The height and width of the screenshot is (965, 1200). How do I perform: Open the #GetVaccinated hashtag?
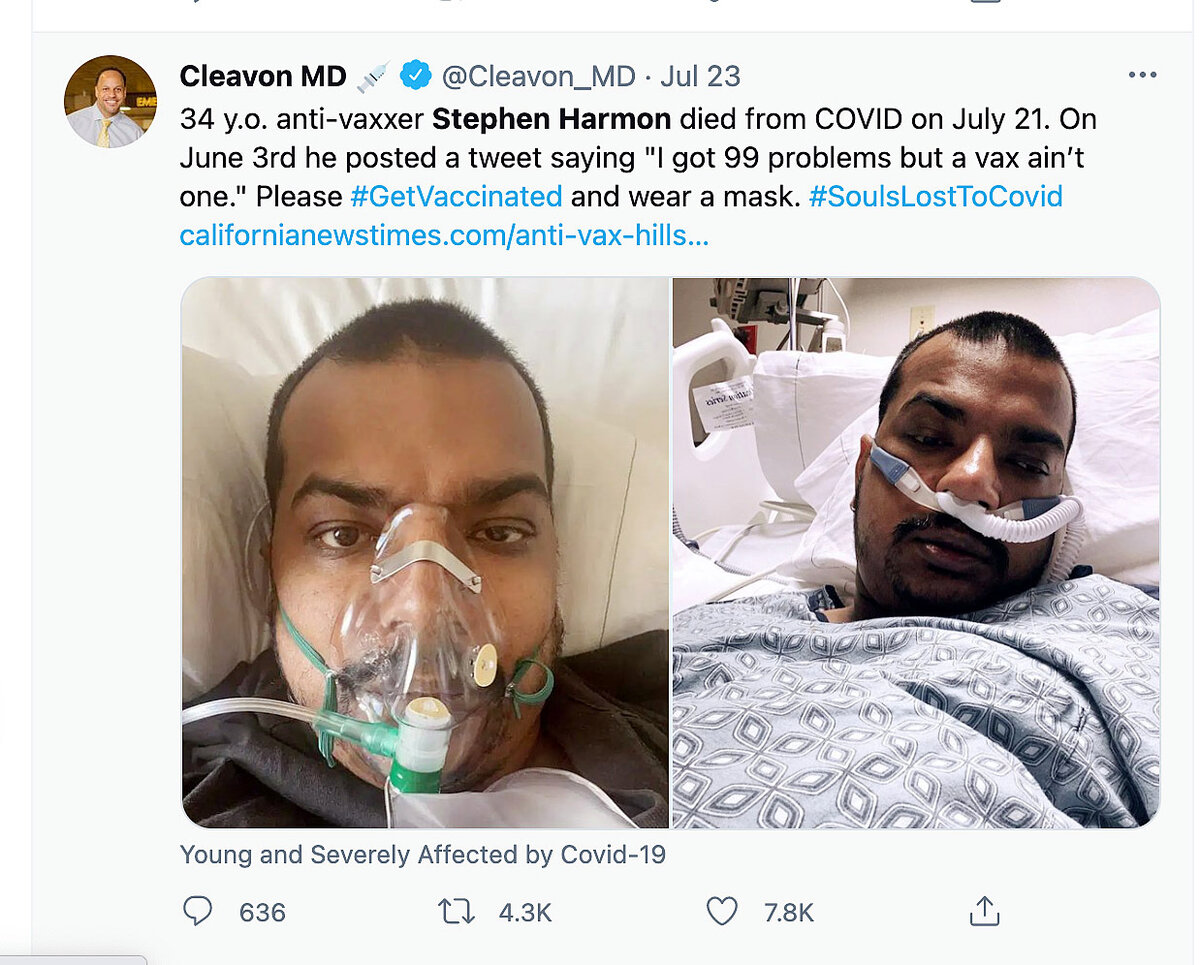pos(456,196)
